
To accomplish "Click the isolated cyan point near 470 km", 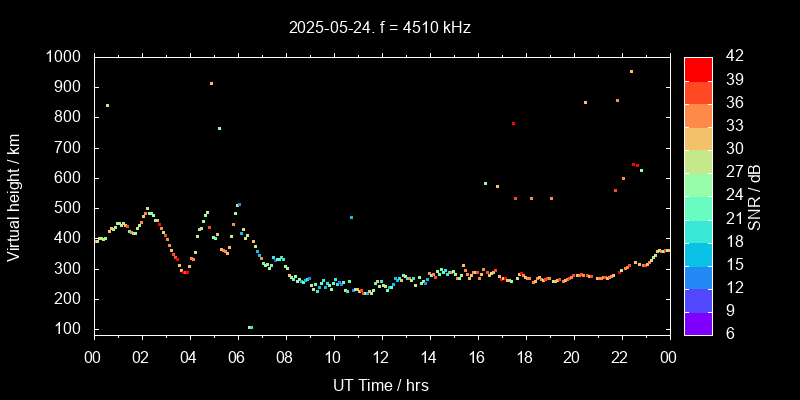I will (351, 217).
